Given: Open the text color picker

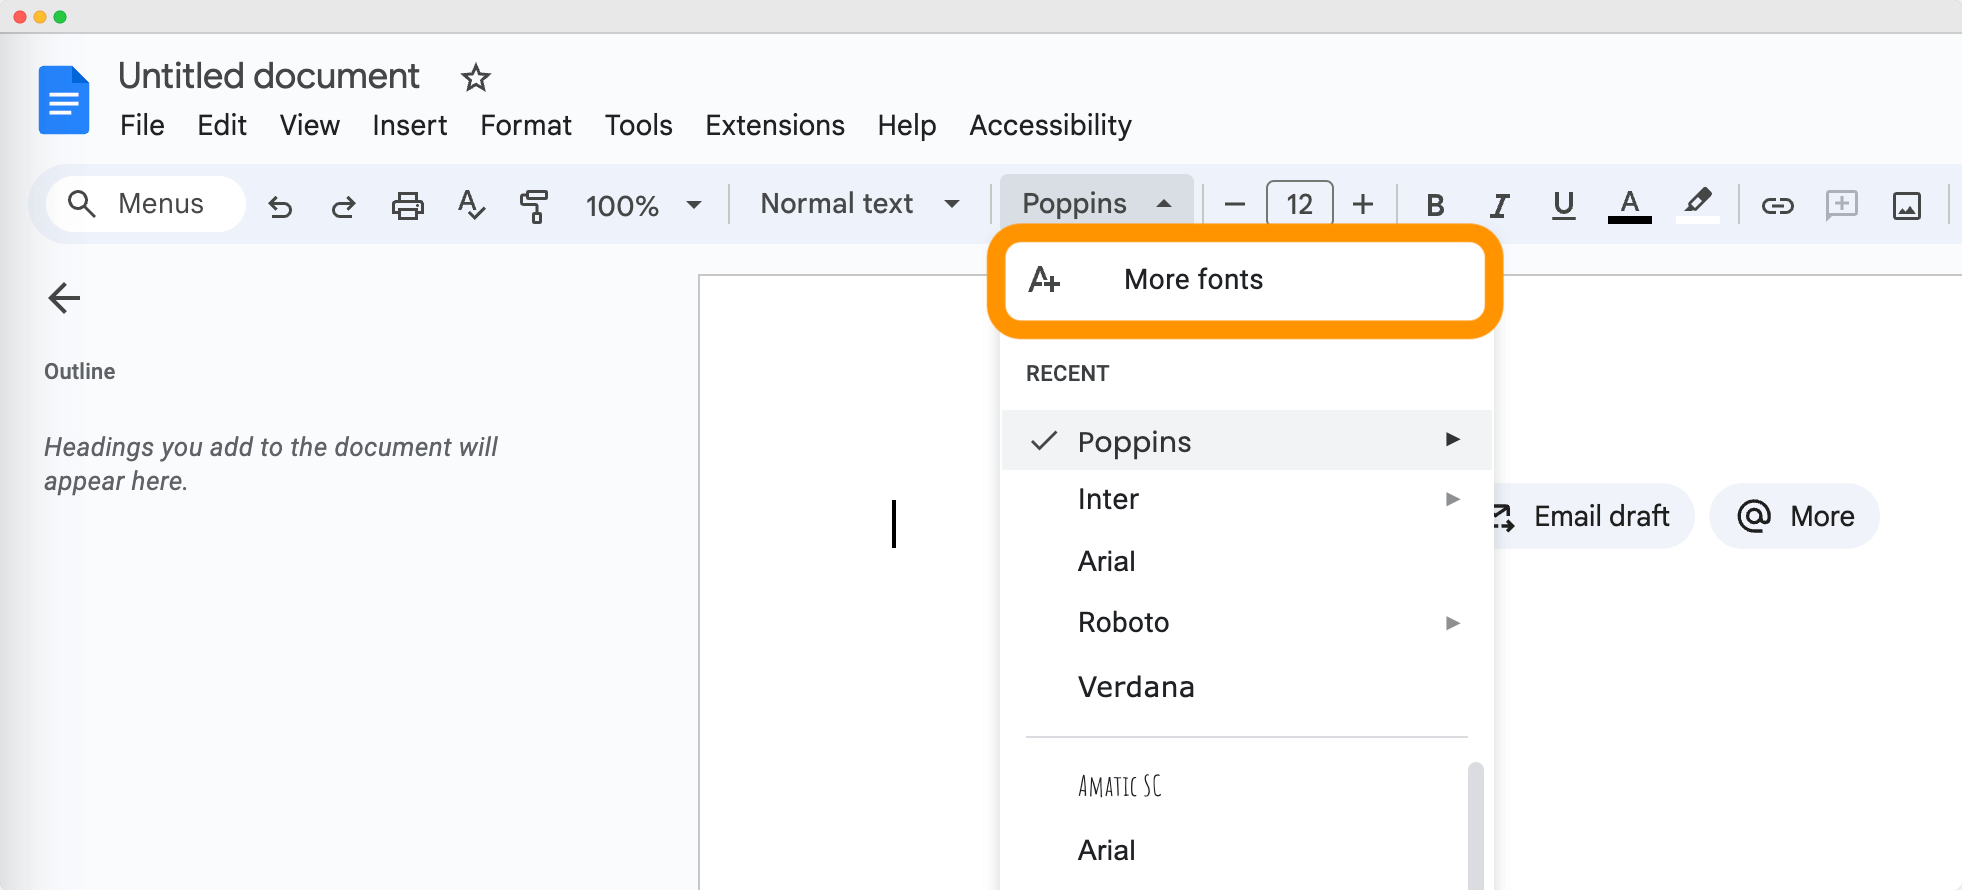Looking at the screenshot, I should click(1629, 205).
